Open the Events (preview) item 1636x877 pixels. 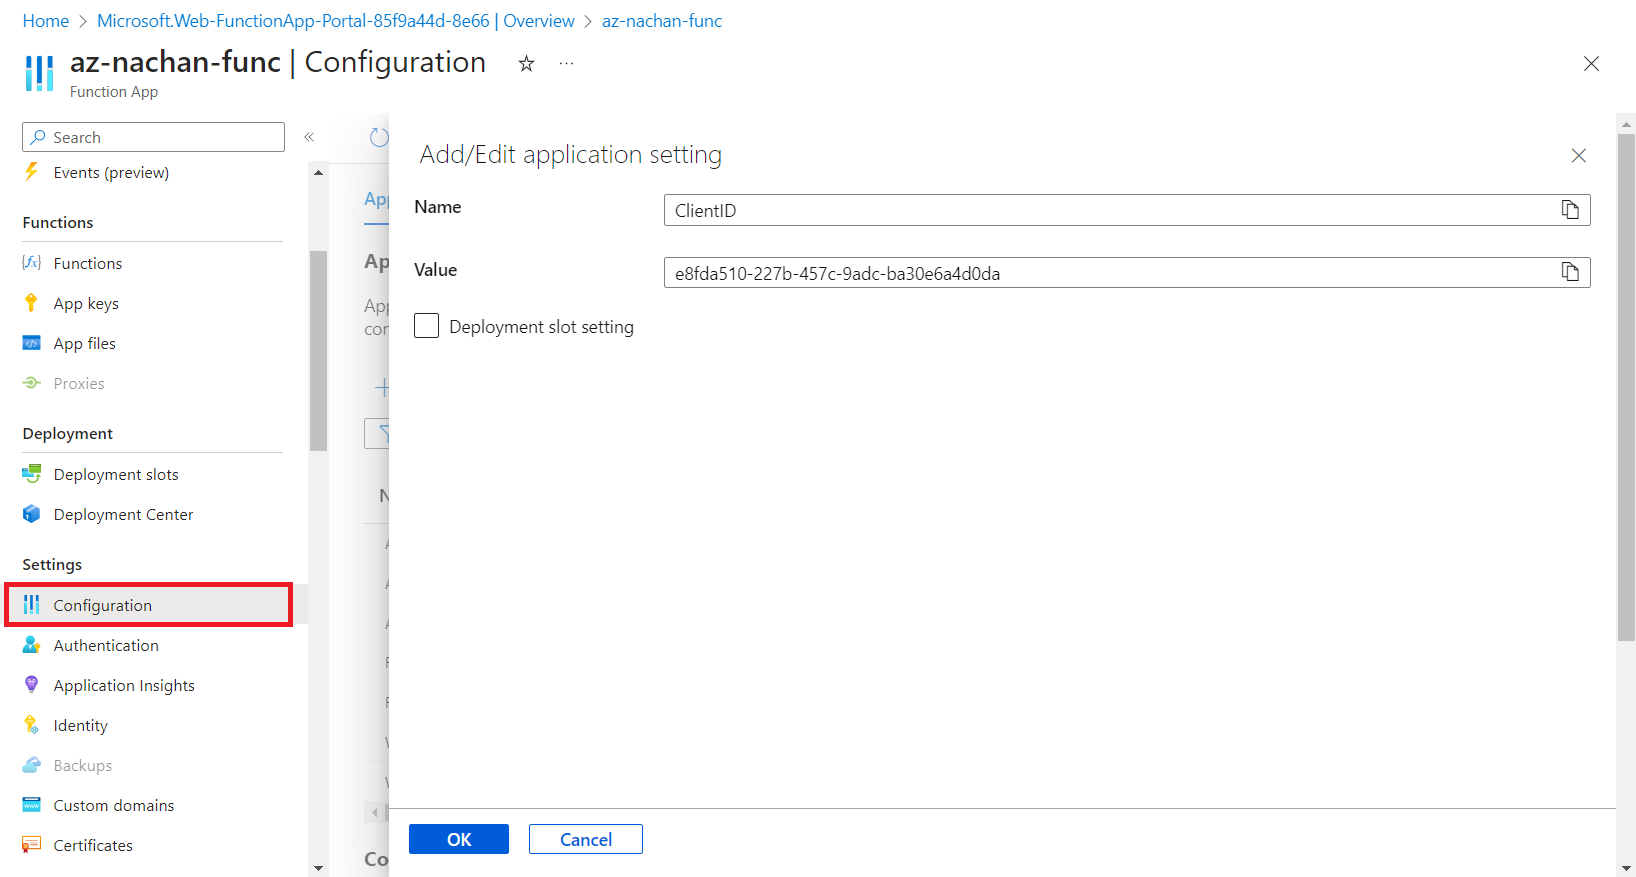point(111,173)
